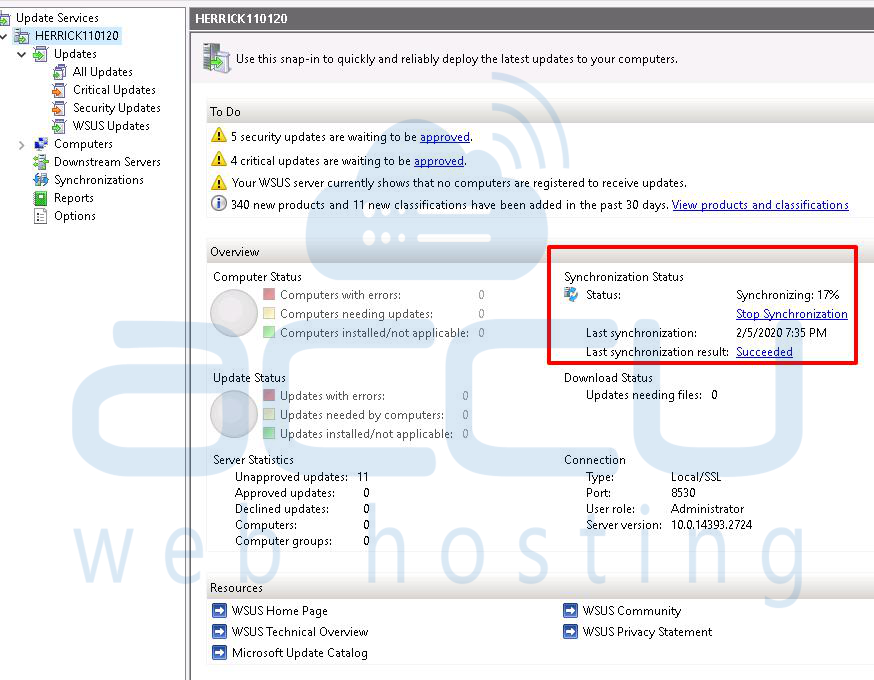Click green Updates installed/not applicable swatch
The image size is (874, 680).
[x=269, y=433]
